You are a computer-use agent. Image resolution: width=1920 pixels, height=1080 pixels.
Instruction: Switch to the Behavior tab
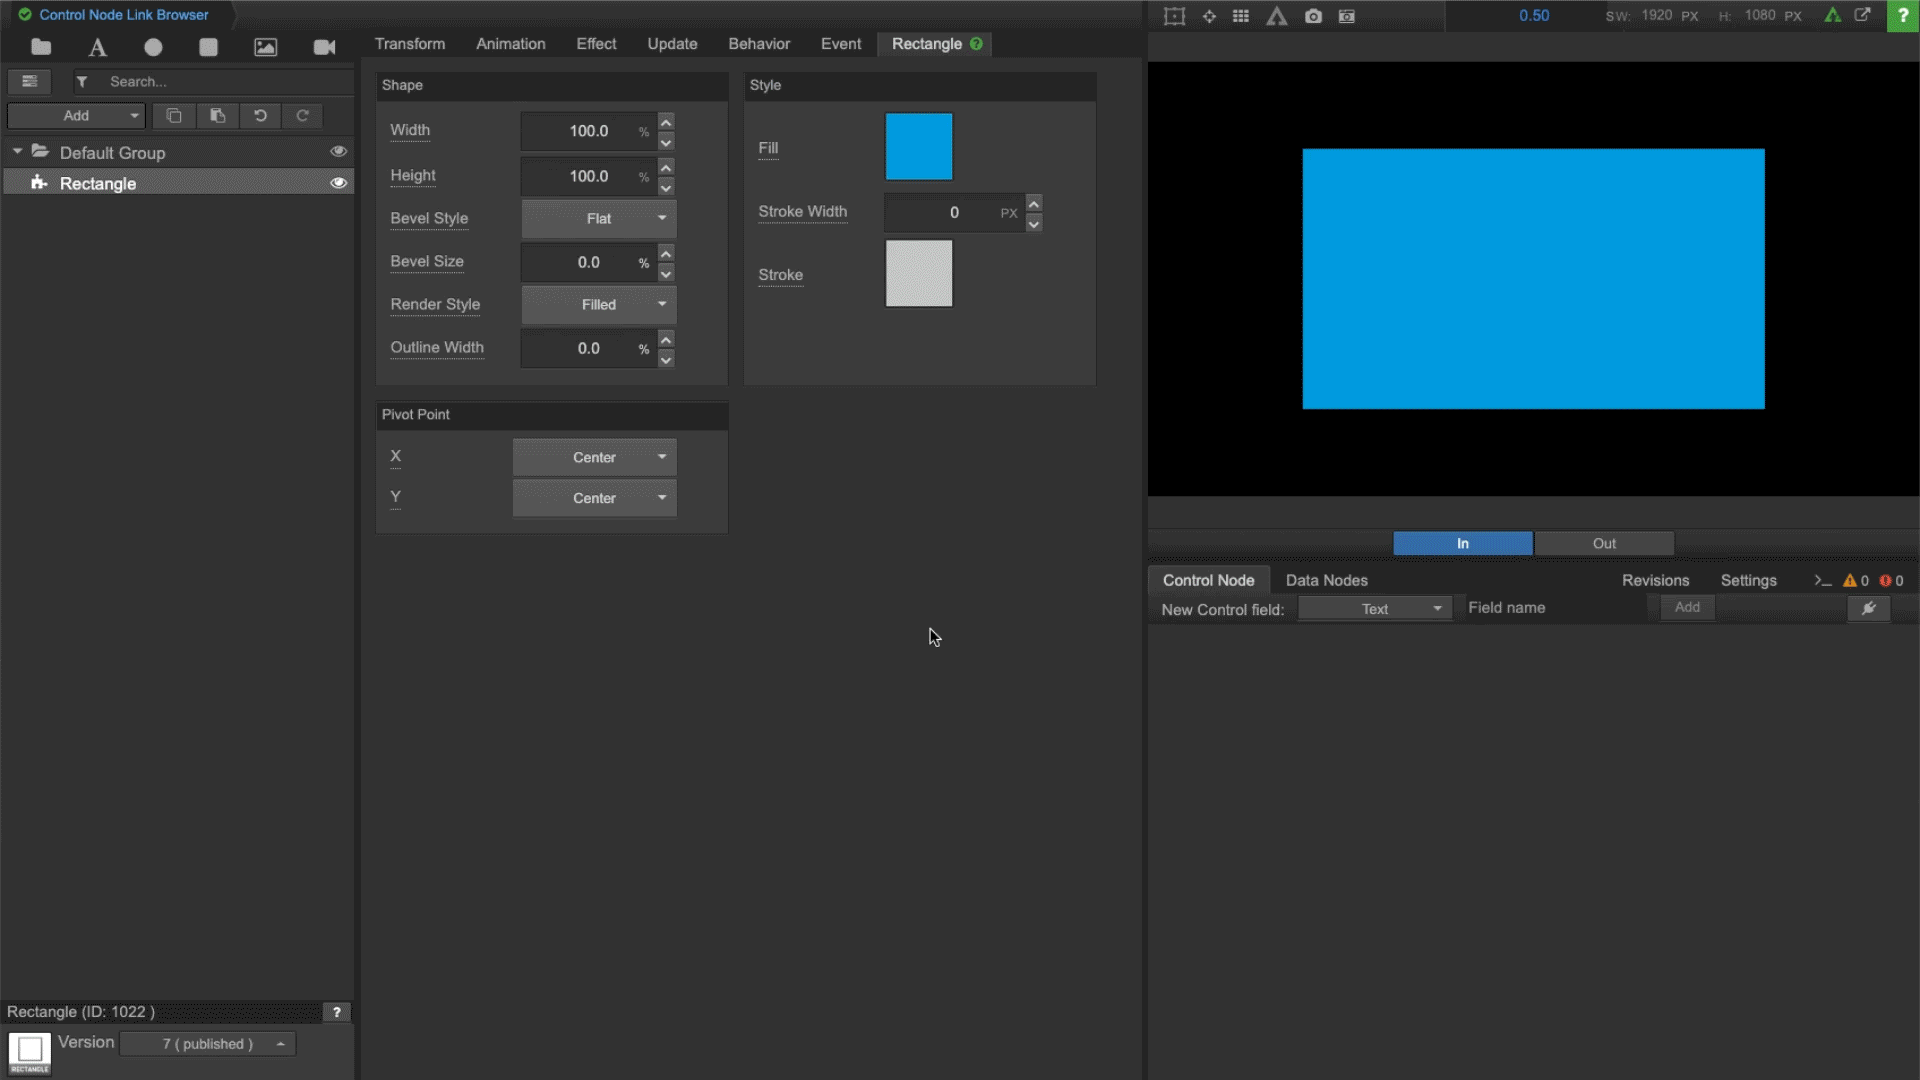759,44
